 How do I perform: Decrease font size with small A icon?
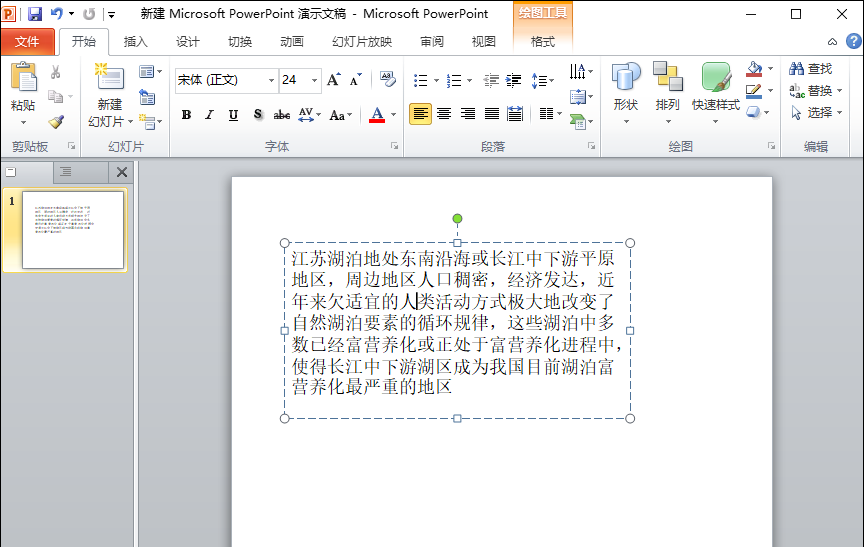click(355, 80)
